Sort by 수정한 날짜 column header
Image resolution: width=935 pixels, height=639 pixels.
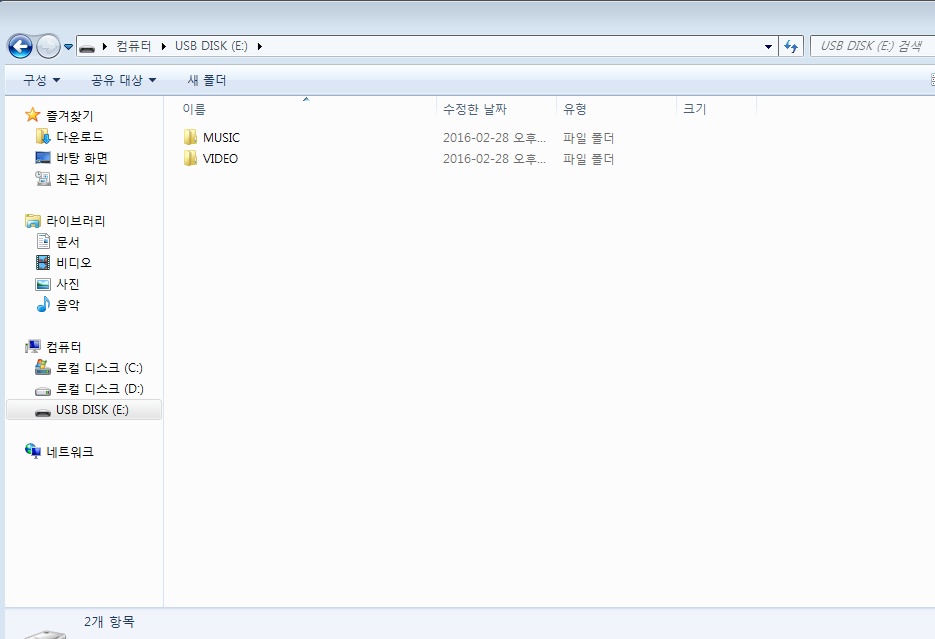(x=475, y=109)
